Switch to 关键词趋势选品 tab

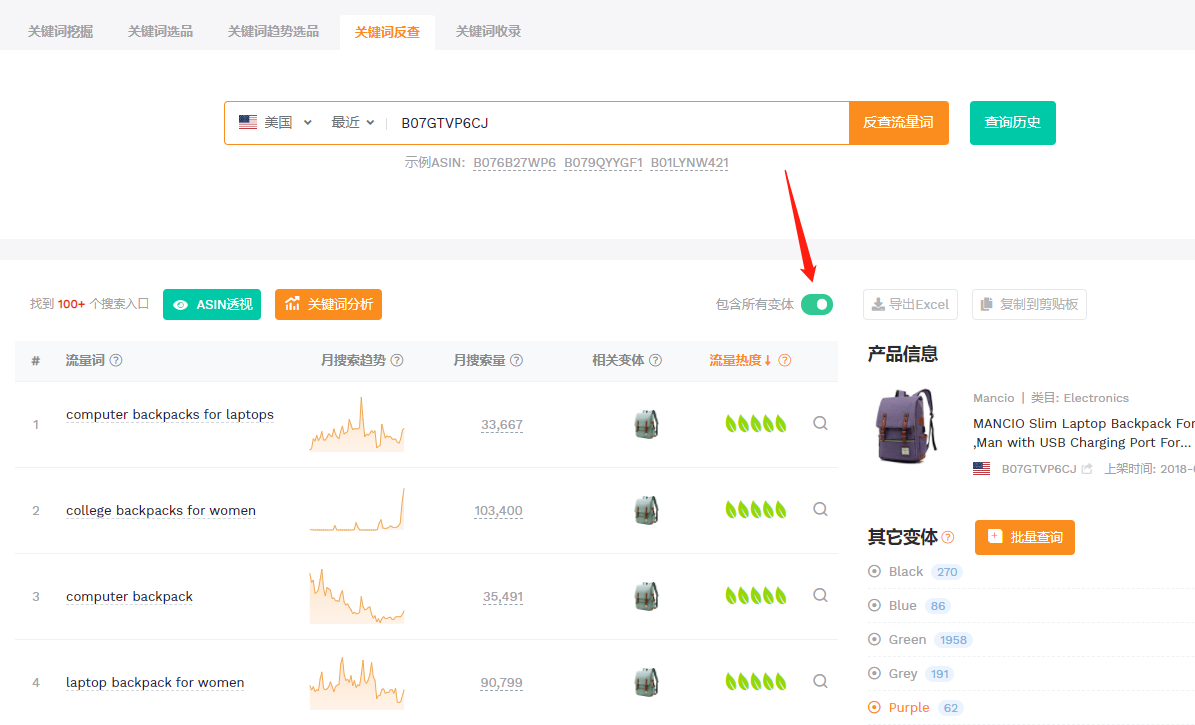273,31
